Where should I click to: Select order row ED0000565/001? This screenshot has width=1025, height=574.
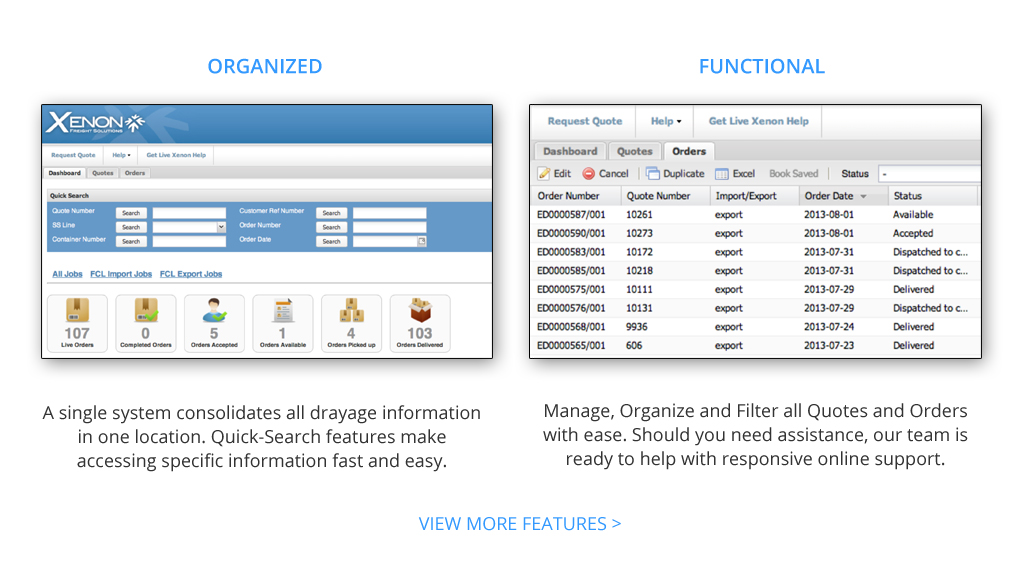tap(755, 345)
